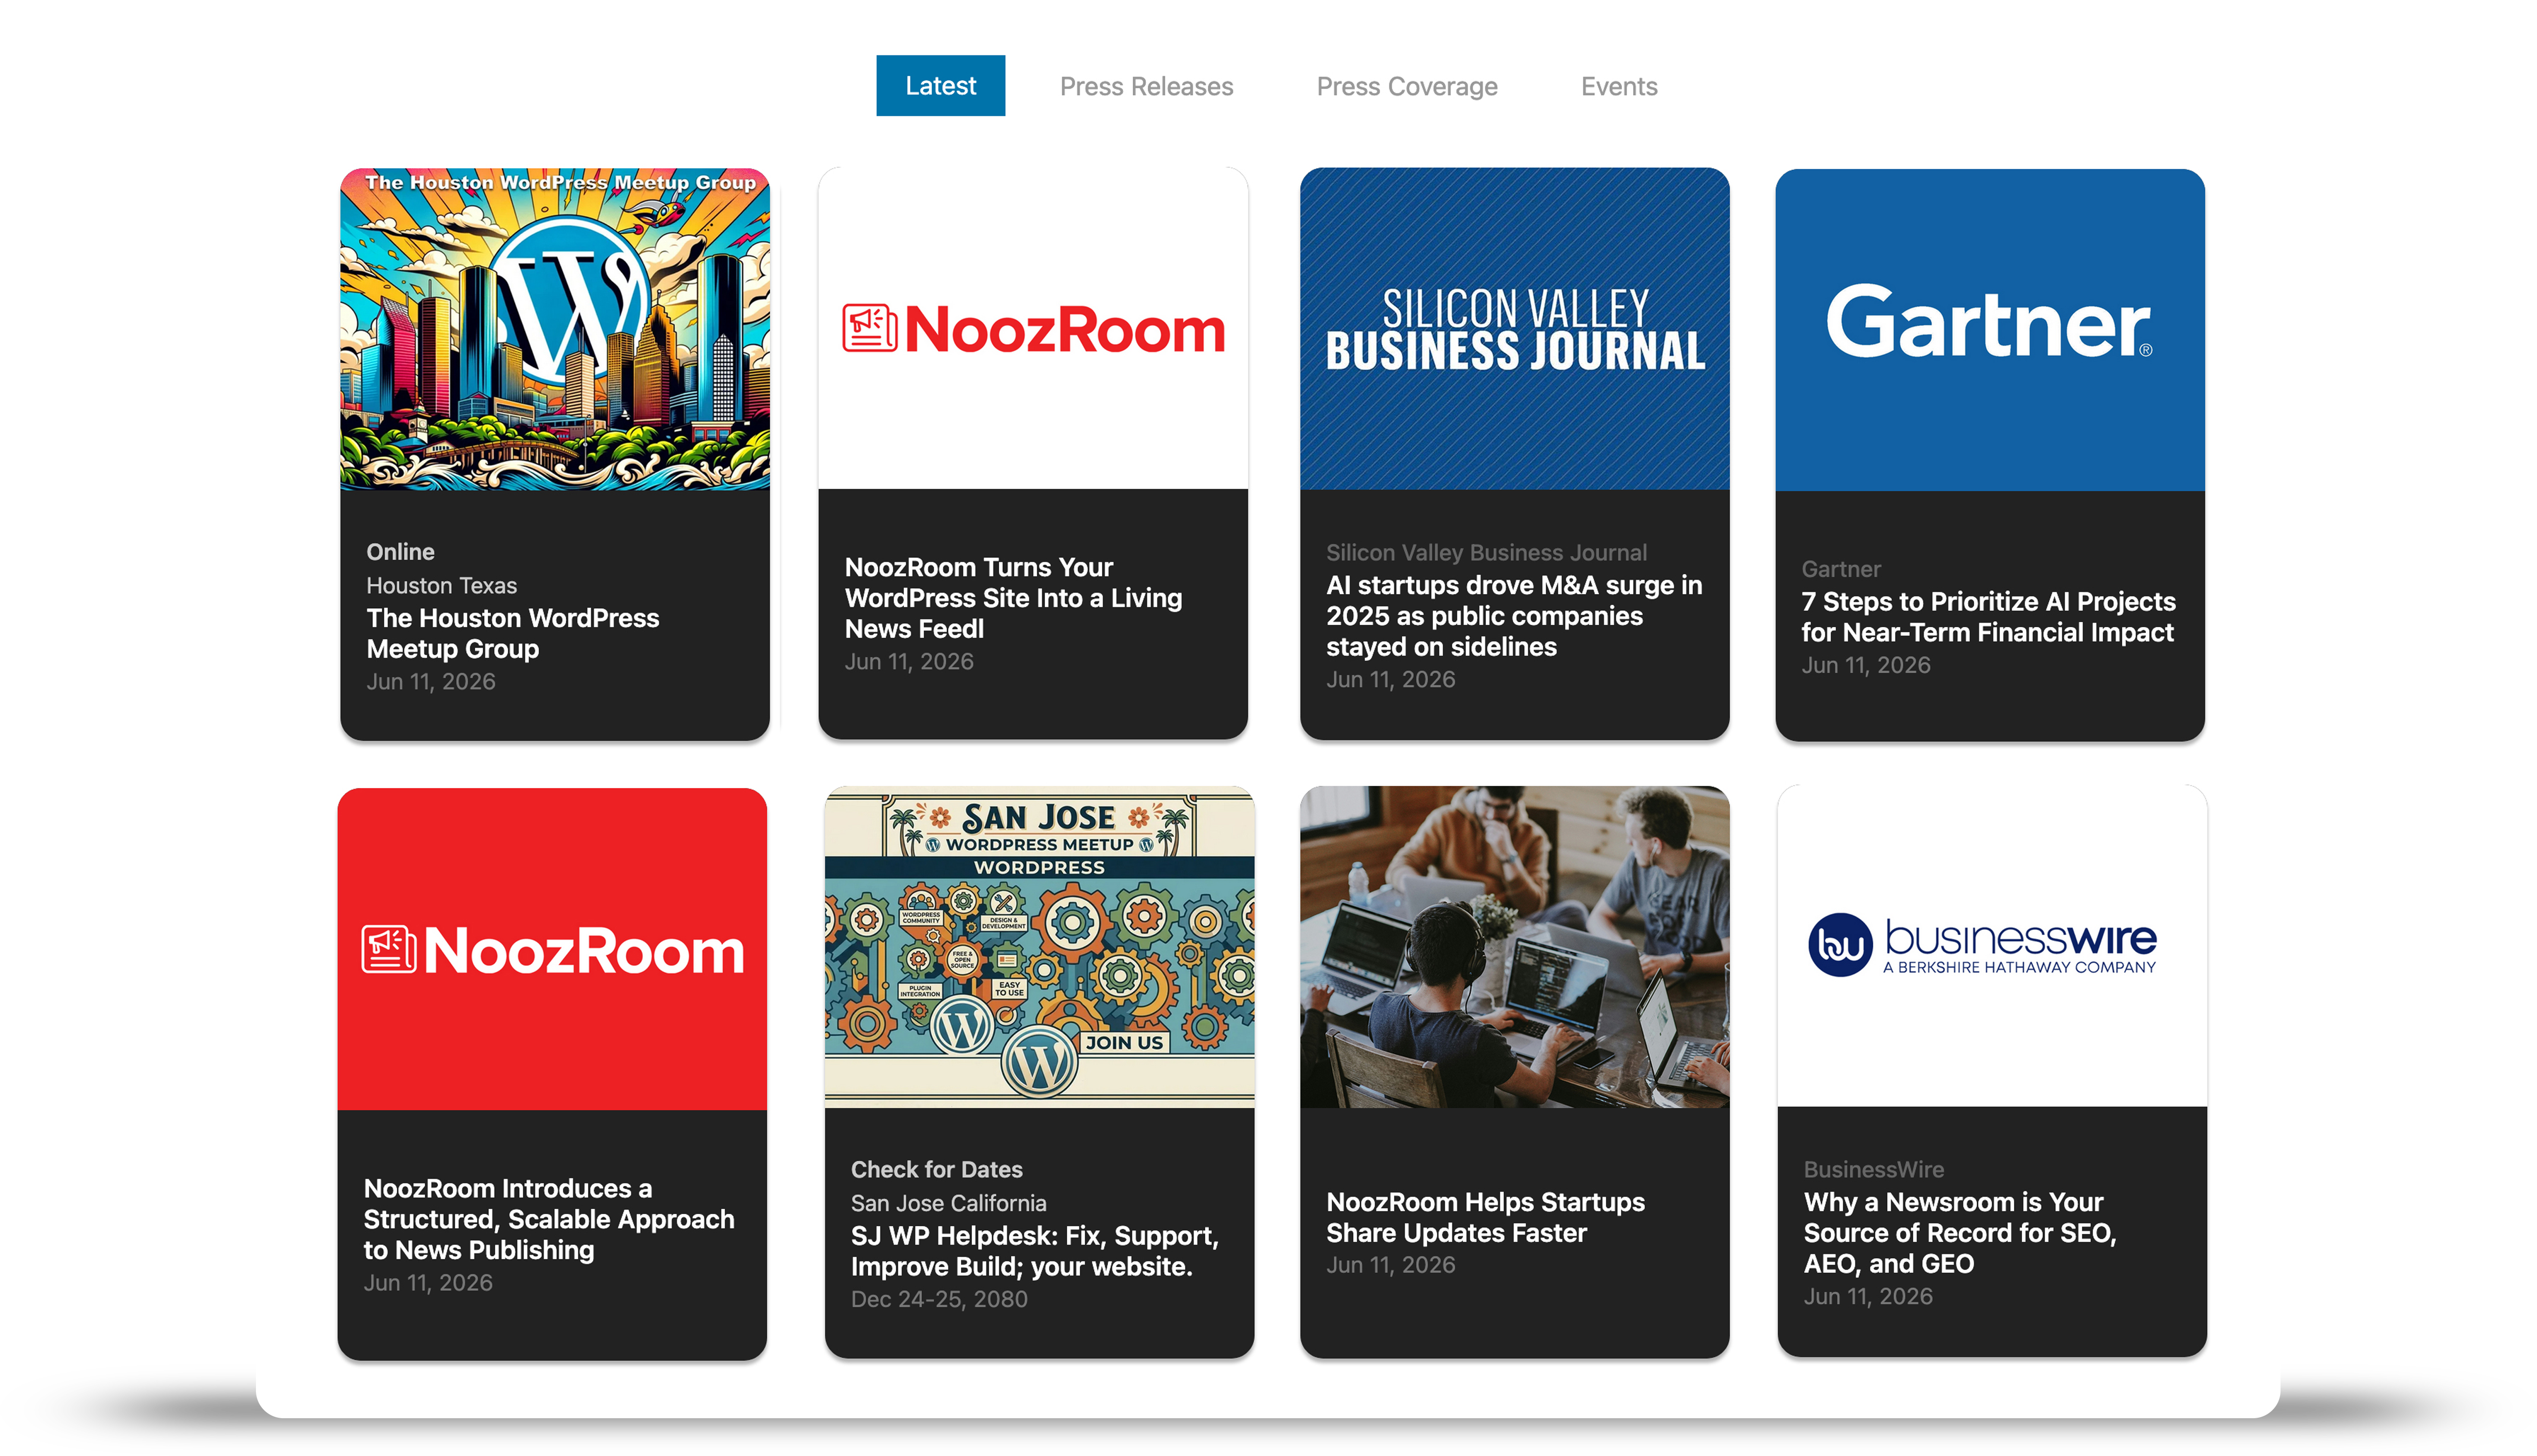This screenshot has width=2537, height=1456.
Task: Click the date under 'NoozRoom Turns Your WordPress'
Action: (908, 662)
